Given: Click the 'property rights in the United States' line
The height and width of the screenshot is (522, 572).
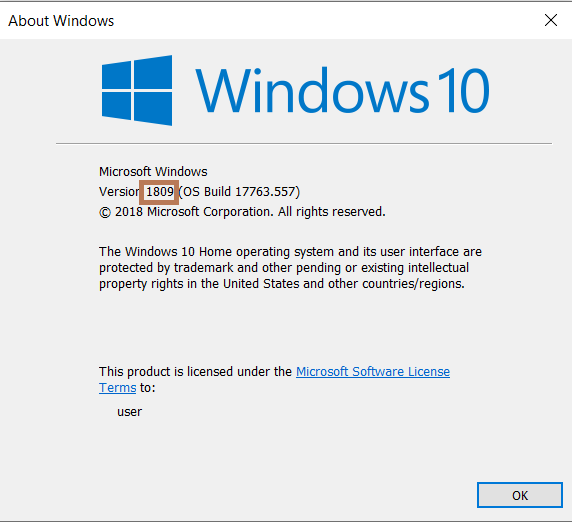Looking at the screenshot, I should tap(282, 284).
